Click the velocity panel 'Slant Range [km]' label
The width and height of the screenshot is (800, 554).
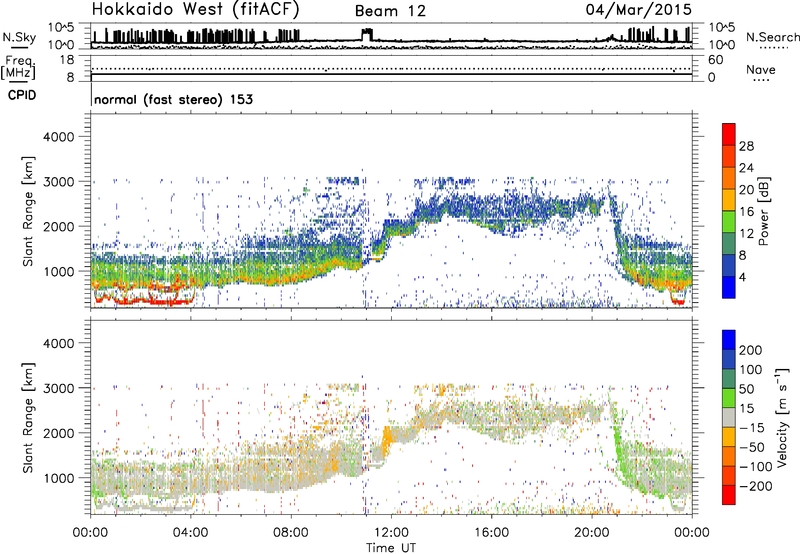(x=28, y=418)
